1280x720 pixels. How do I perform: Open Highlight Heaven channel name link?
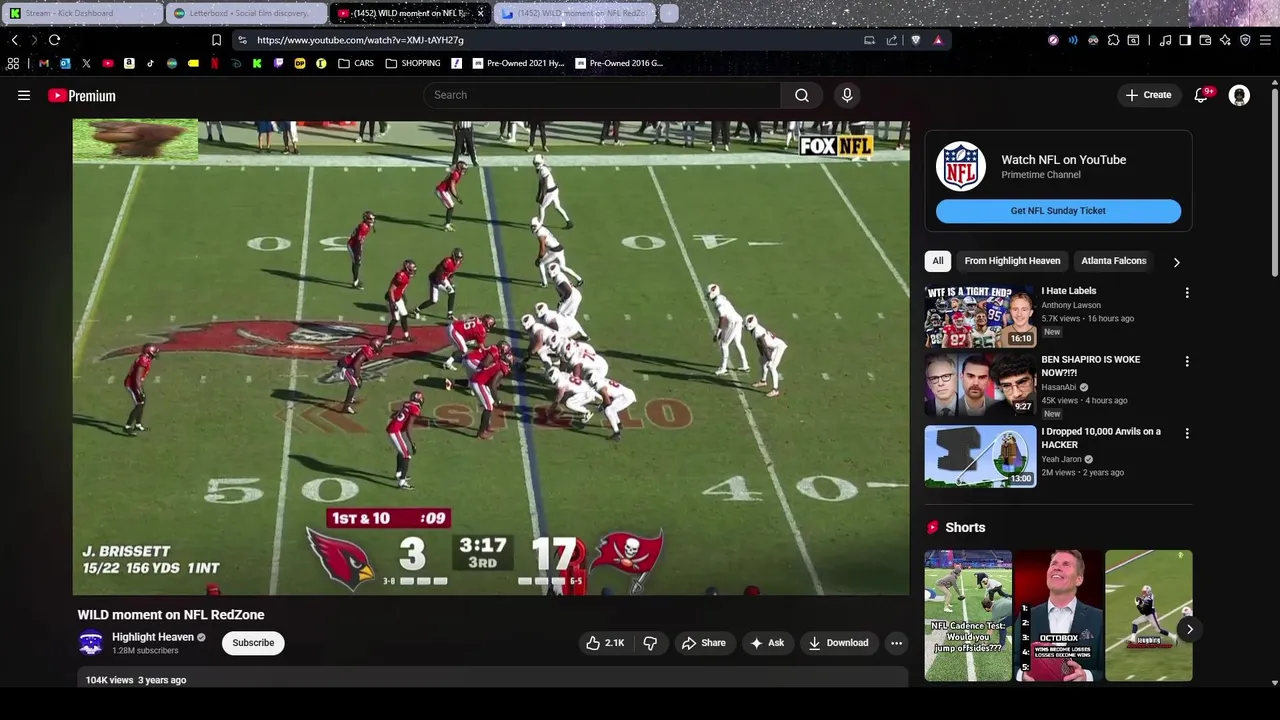point(153,637)
